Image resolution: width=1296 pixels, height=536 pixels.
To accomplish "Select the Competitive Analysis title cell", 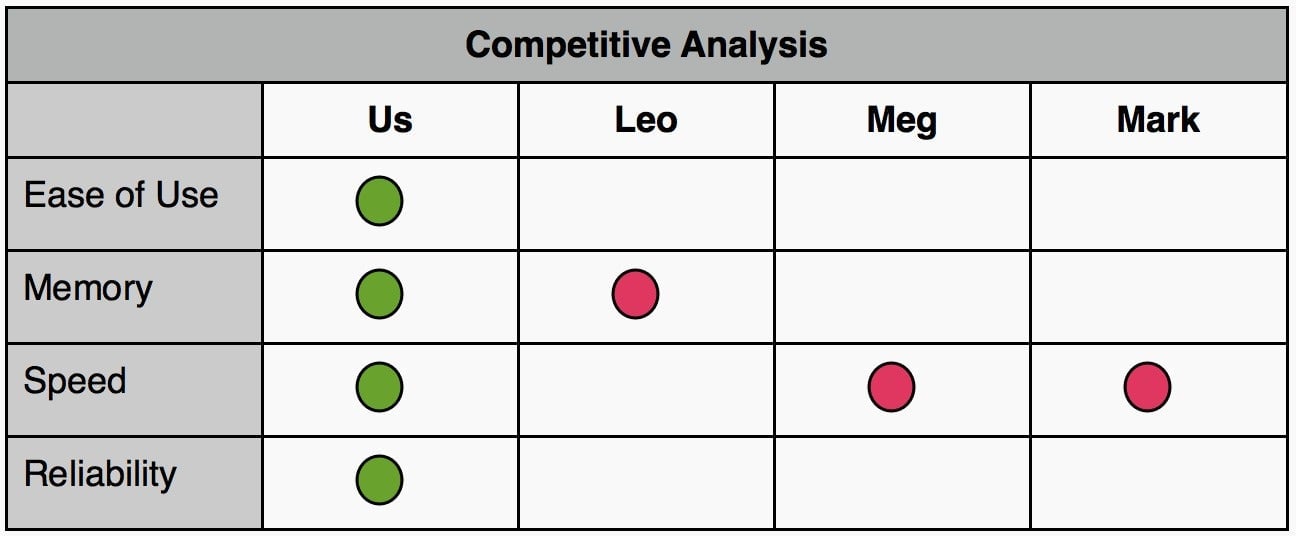I will pyautogui.click(x=646, y=45).
